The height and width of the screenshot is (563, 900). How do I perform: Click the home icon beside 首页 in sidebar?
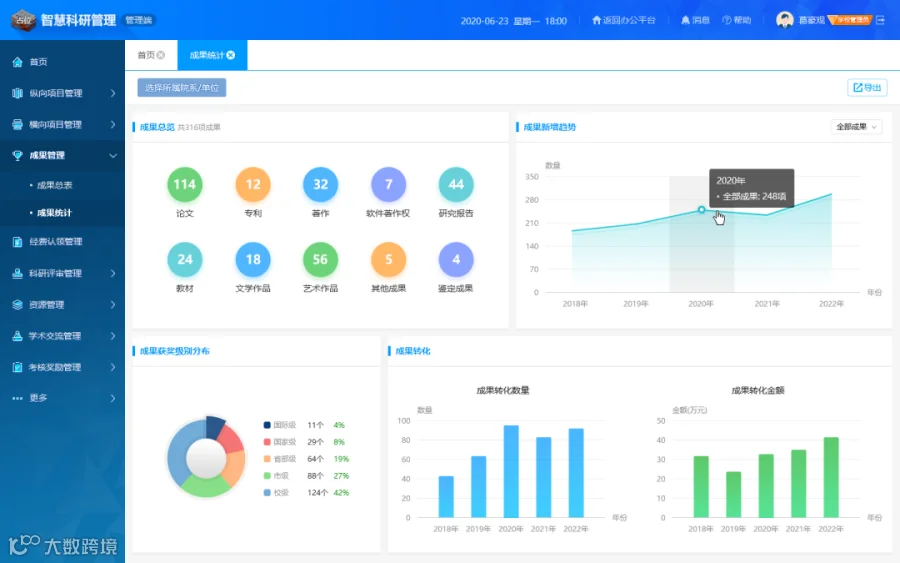tap(17, 62)
